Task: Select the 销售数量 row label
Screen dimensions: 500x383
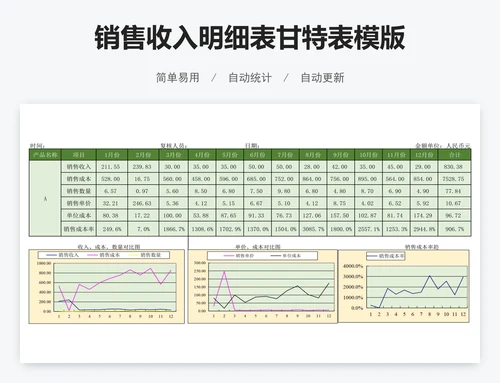Action: [x=79, y=191]
